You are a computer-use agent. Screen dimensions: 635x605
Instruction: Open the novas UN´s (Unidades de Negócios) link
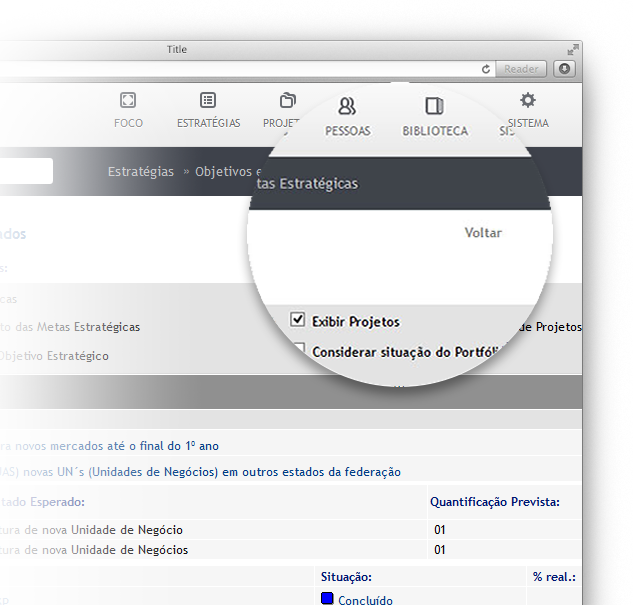[200, 471]
